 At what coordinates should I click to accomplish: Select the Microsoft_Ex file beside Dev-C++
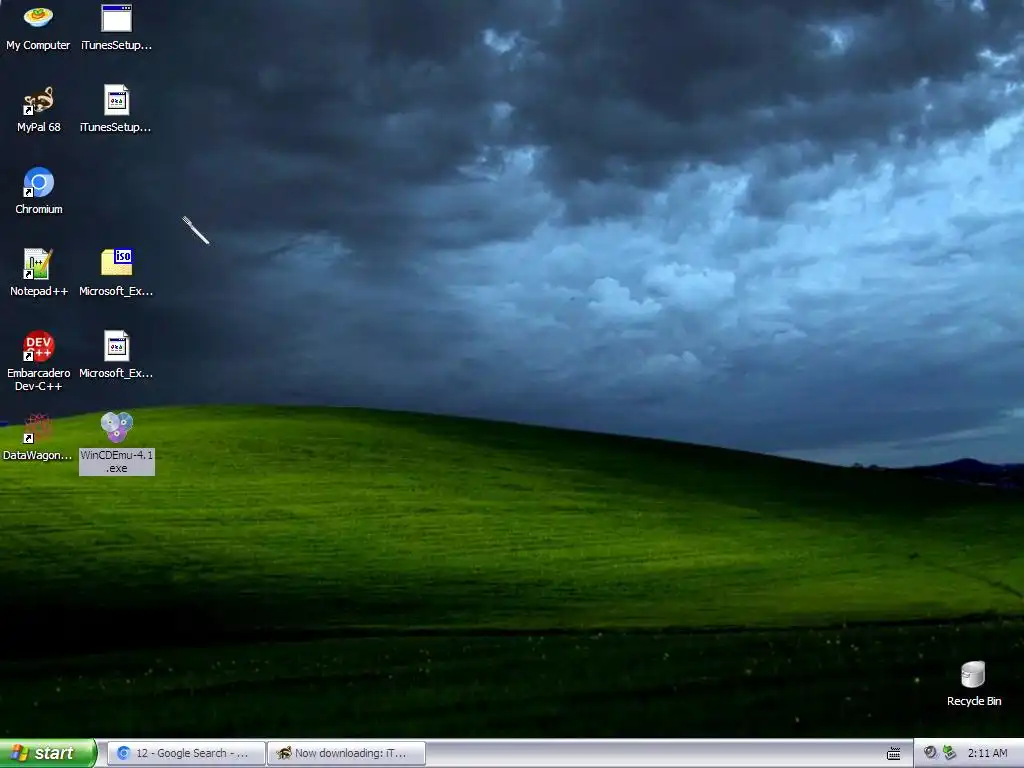click(x=116, y=355)
